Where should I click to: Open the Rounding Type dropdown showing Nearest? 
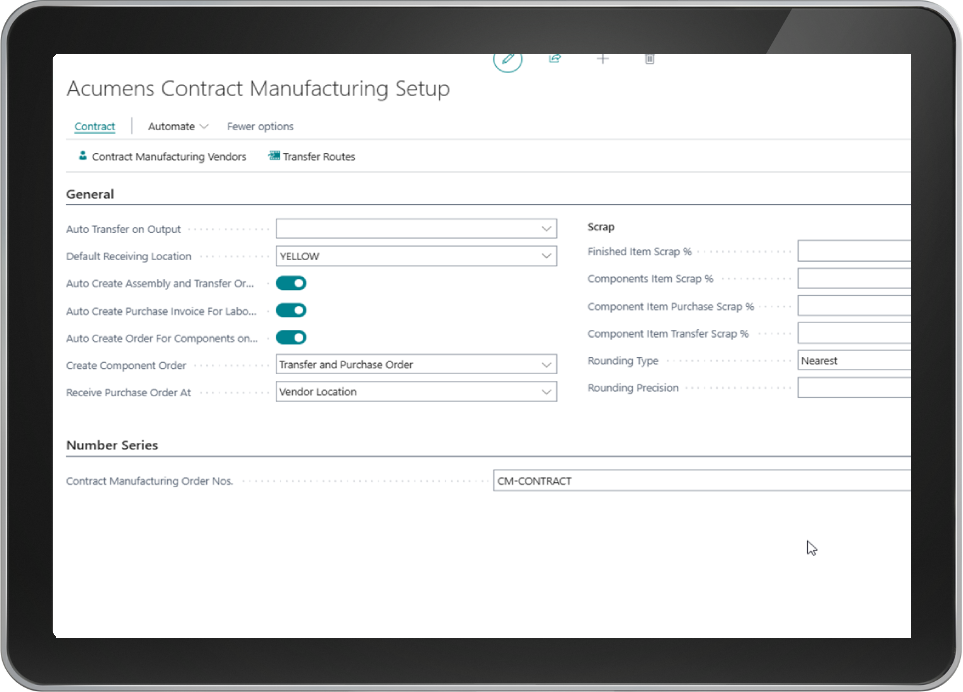[x=854, y=360]
